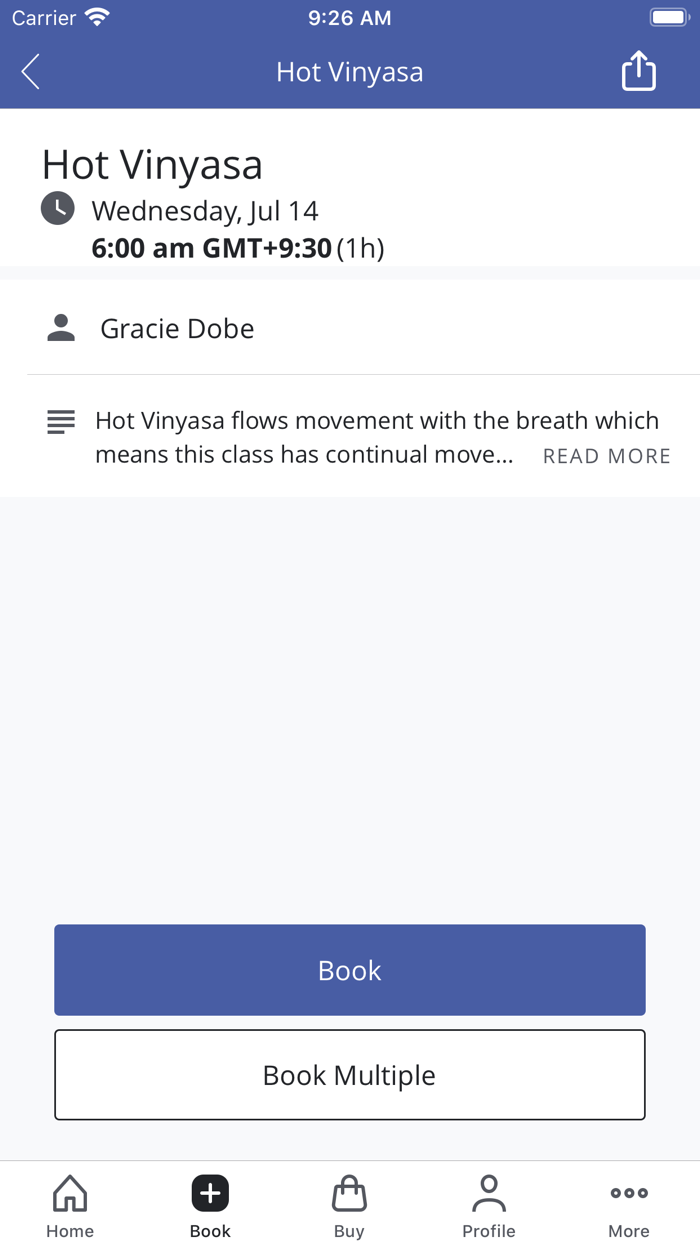
Task: Choose the Book Multiple option
Action: pyautogui.click(x=349, y=1074)
